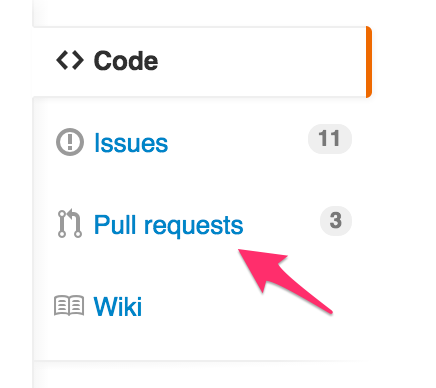Image resolution: width=436 pixels, height=388 pixels.
Task: Click the open-book Wiki icon
Action: pyautogui.click(x=69, y=305)
